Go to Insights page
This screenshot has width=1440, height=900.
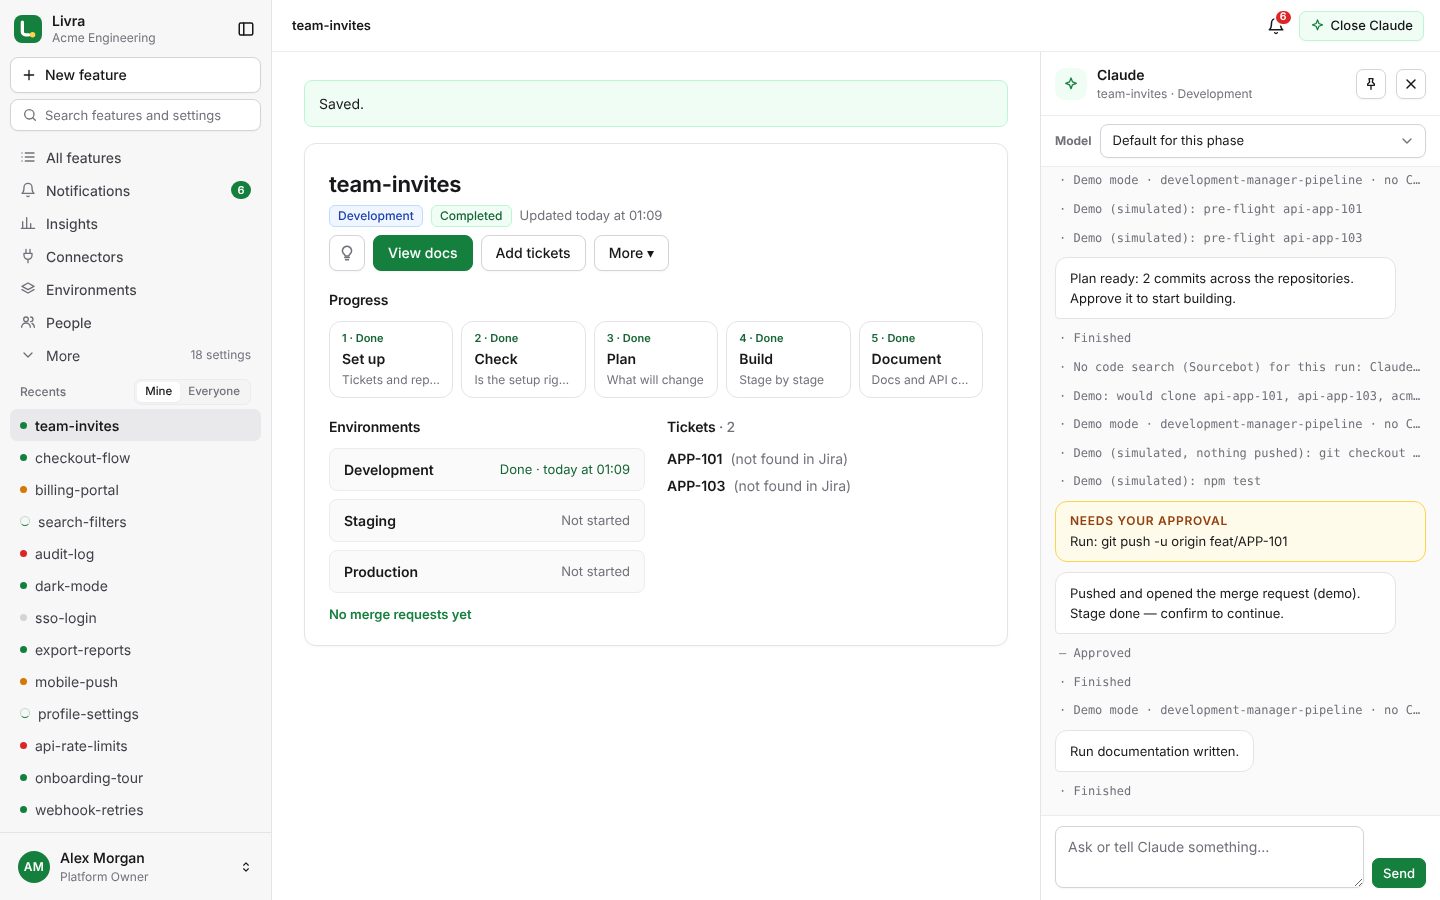click(x=135, y=224)
